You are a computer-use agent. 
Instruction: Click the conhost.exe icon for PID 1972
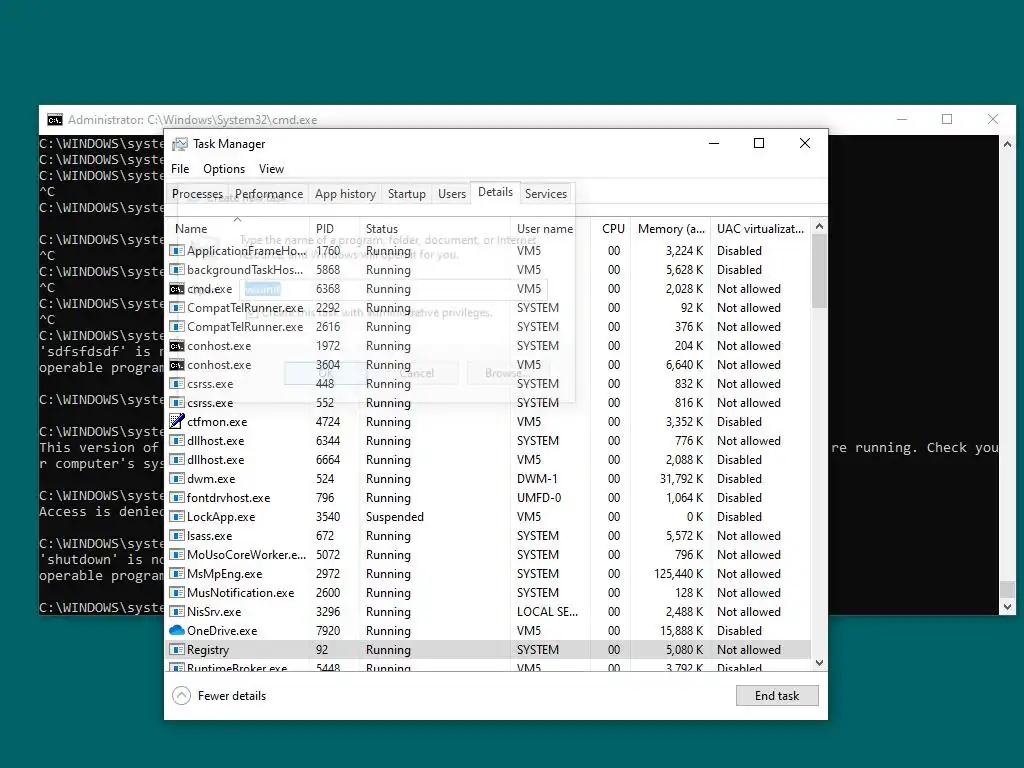tap(176, 345)
